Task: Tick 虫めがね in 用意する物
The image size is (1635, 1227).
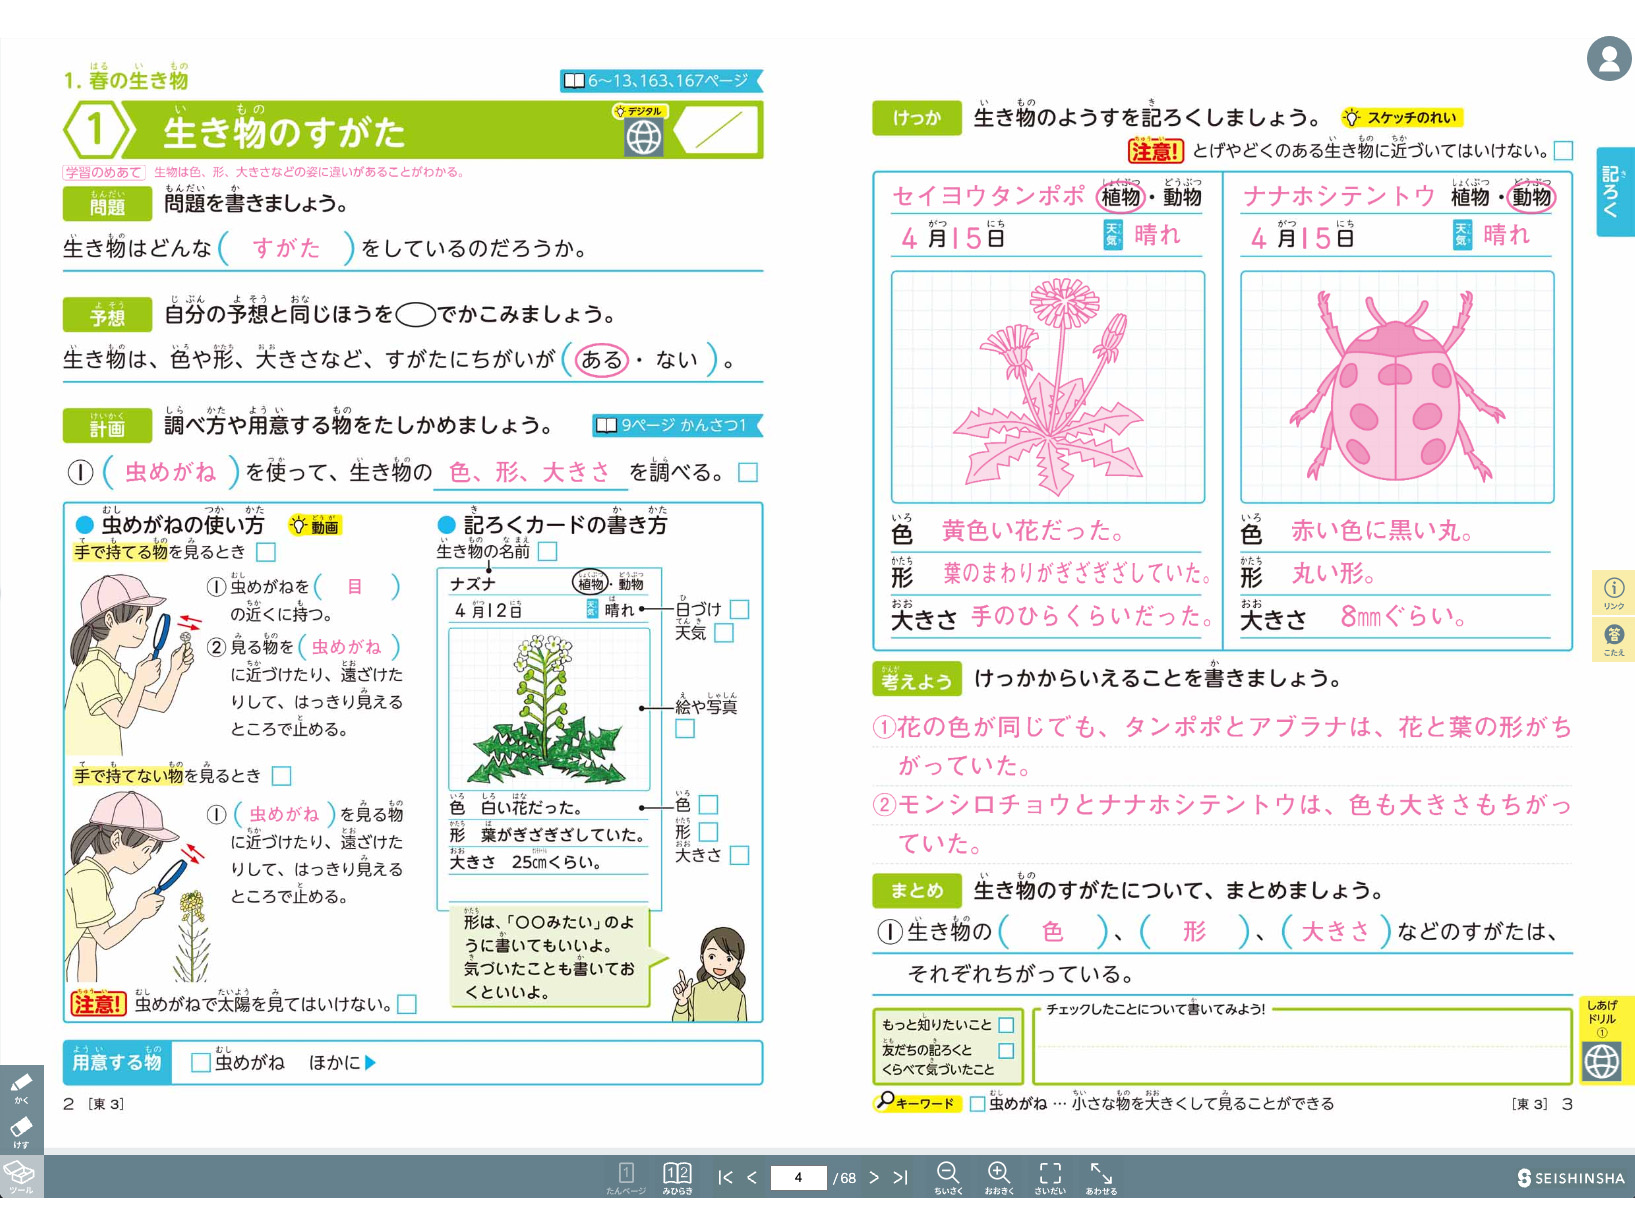Action: coord(200,1062)
